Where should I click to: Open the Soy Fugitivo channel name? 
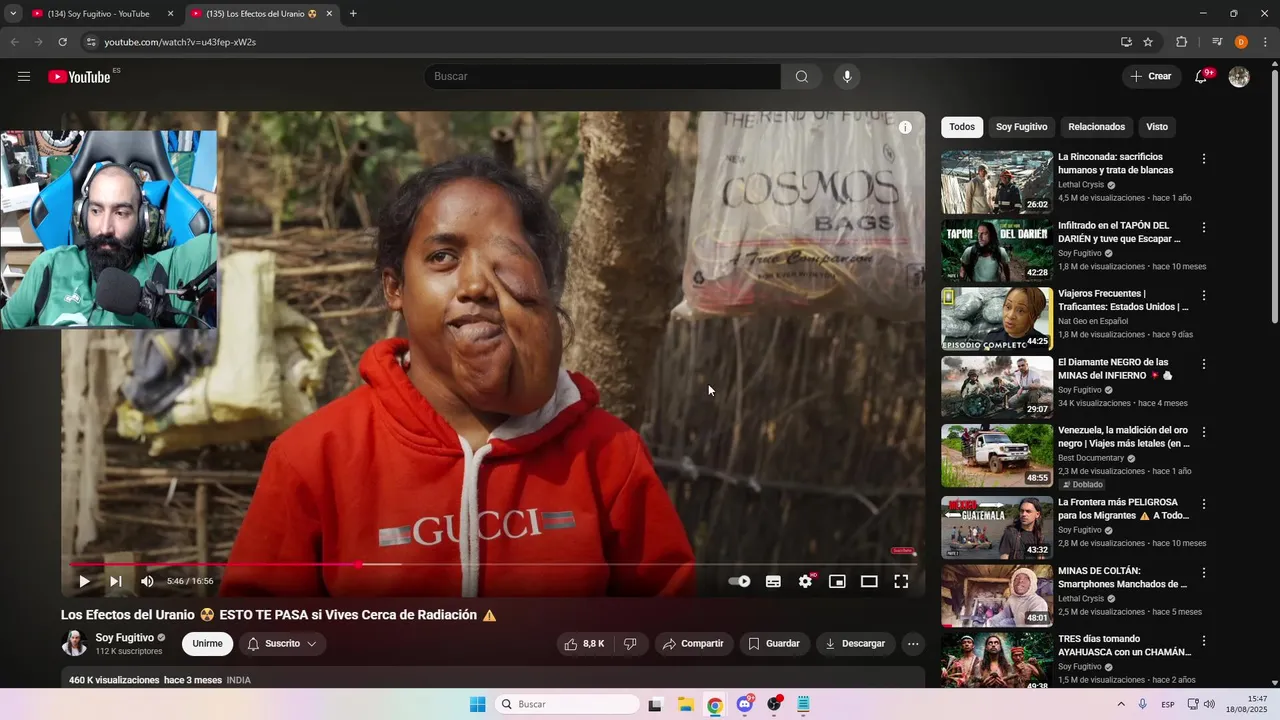125,637
